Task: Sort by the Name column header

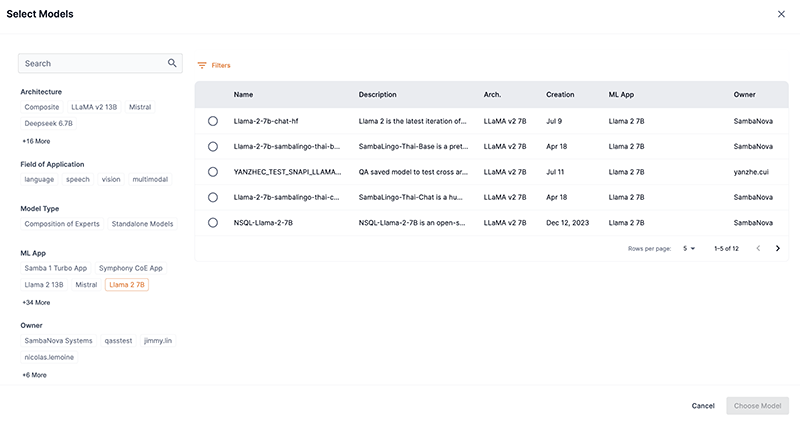Action: [244, 95]
